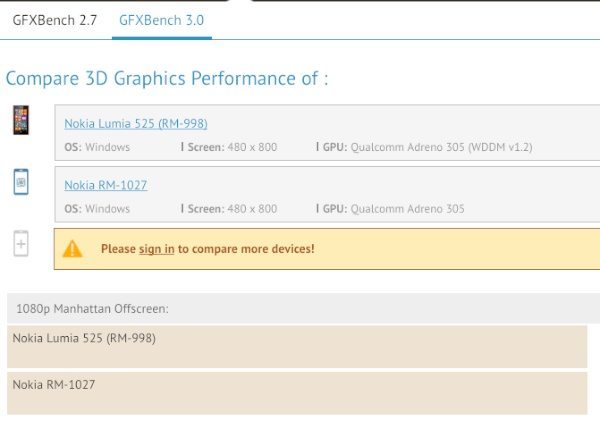Open the Nokia RM-1027 device link
Viewport: 600px width, 421px height.
click(x=105, y=185)
